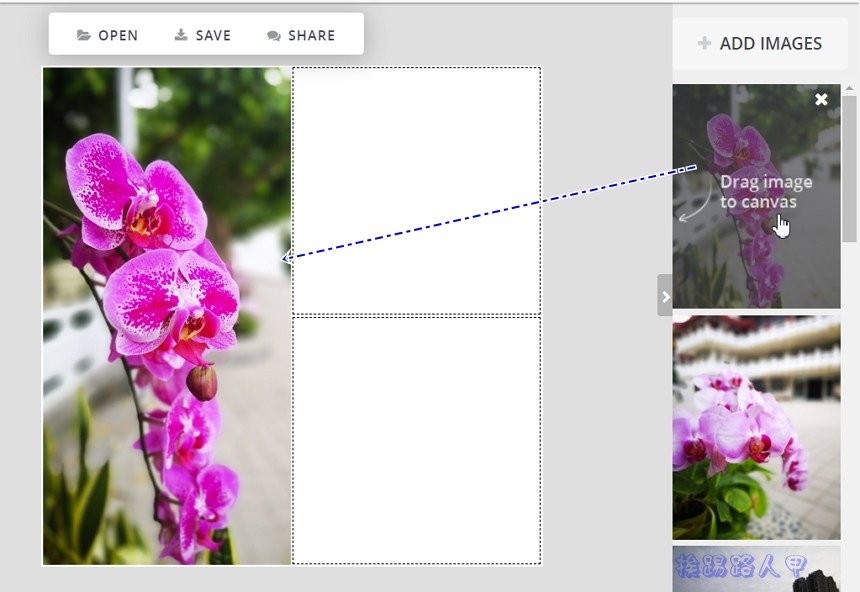
Task: Click the 'Drag image to canvas' overlay text
Action: coord(765,191)
